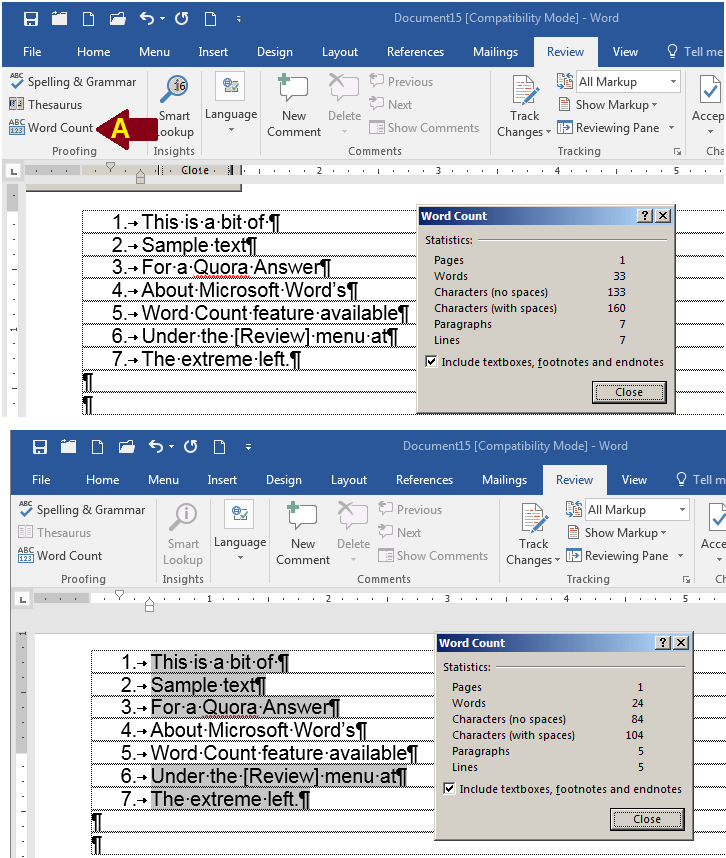Uncheck Include textboxes in 33-word dialog
The height and width of the screenshot is (858, 726).
pos(431,362)
